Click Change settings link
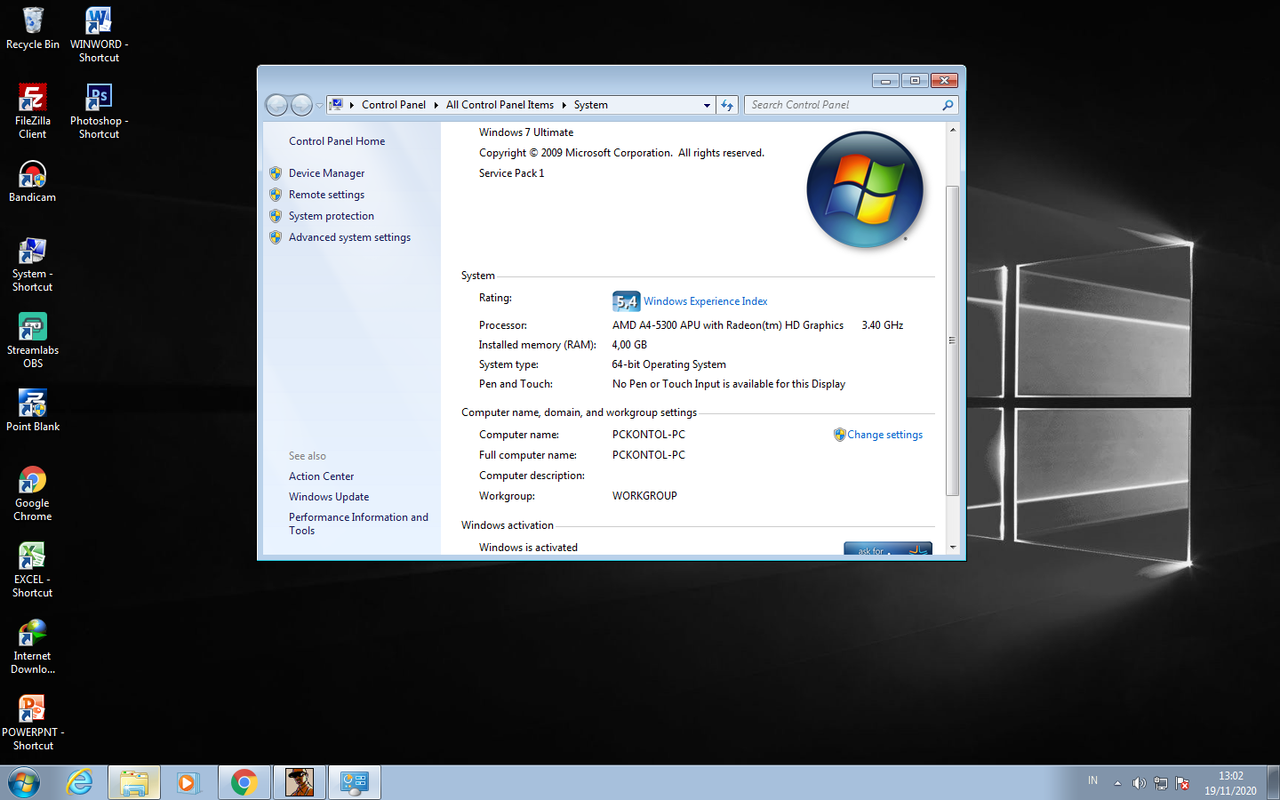The width and height of the screenshot is (1280, 800). (885, 435)
